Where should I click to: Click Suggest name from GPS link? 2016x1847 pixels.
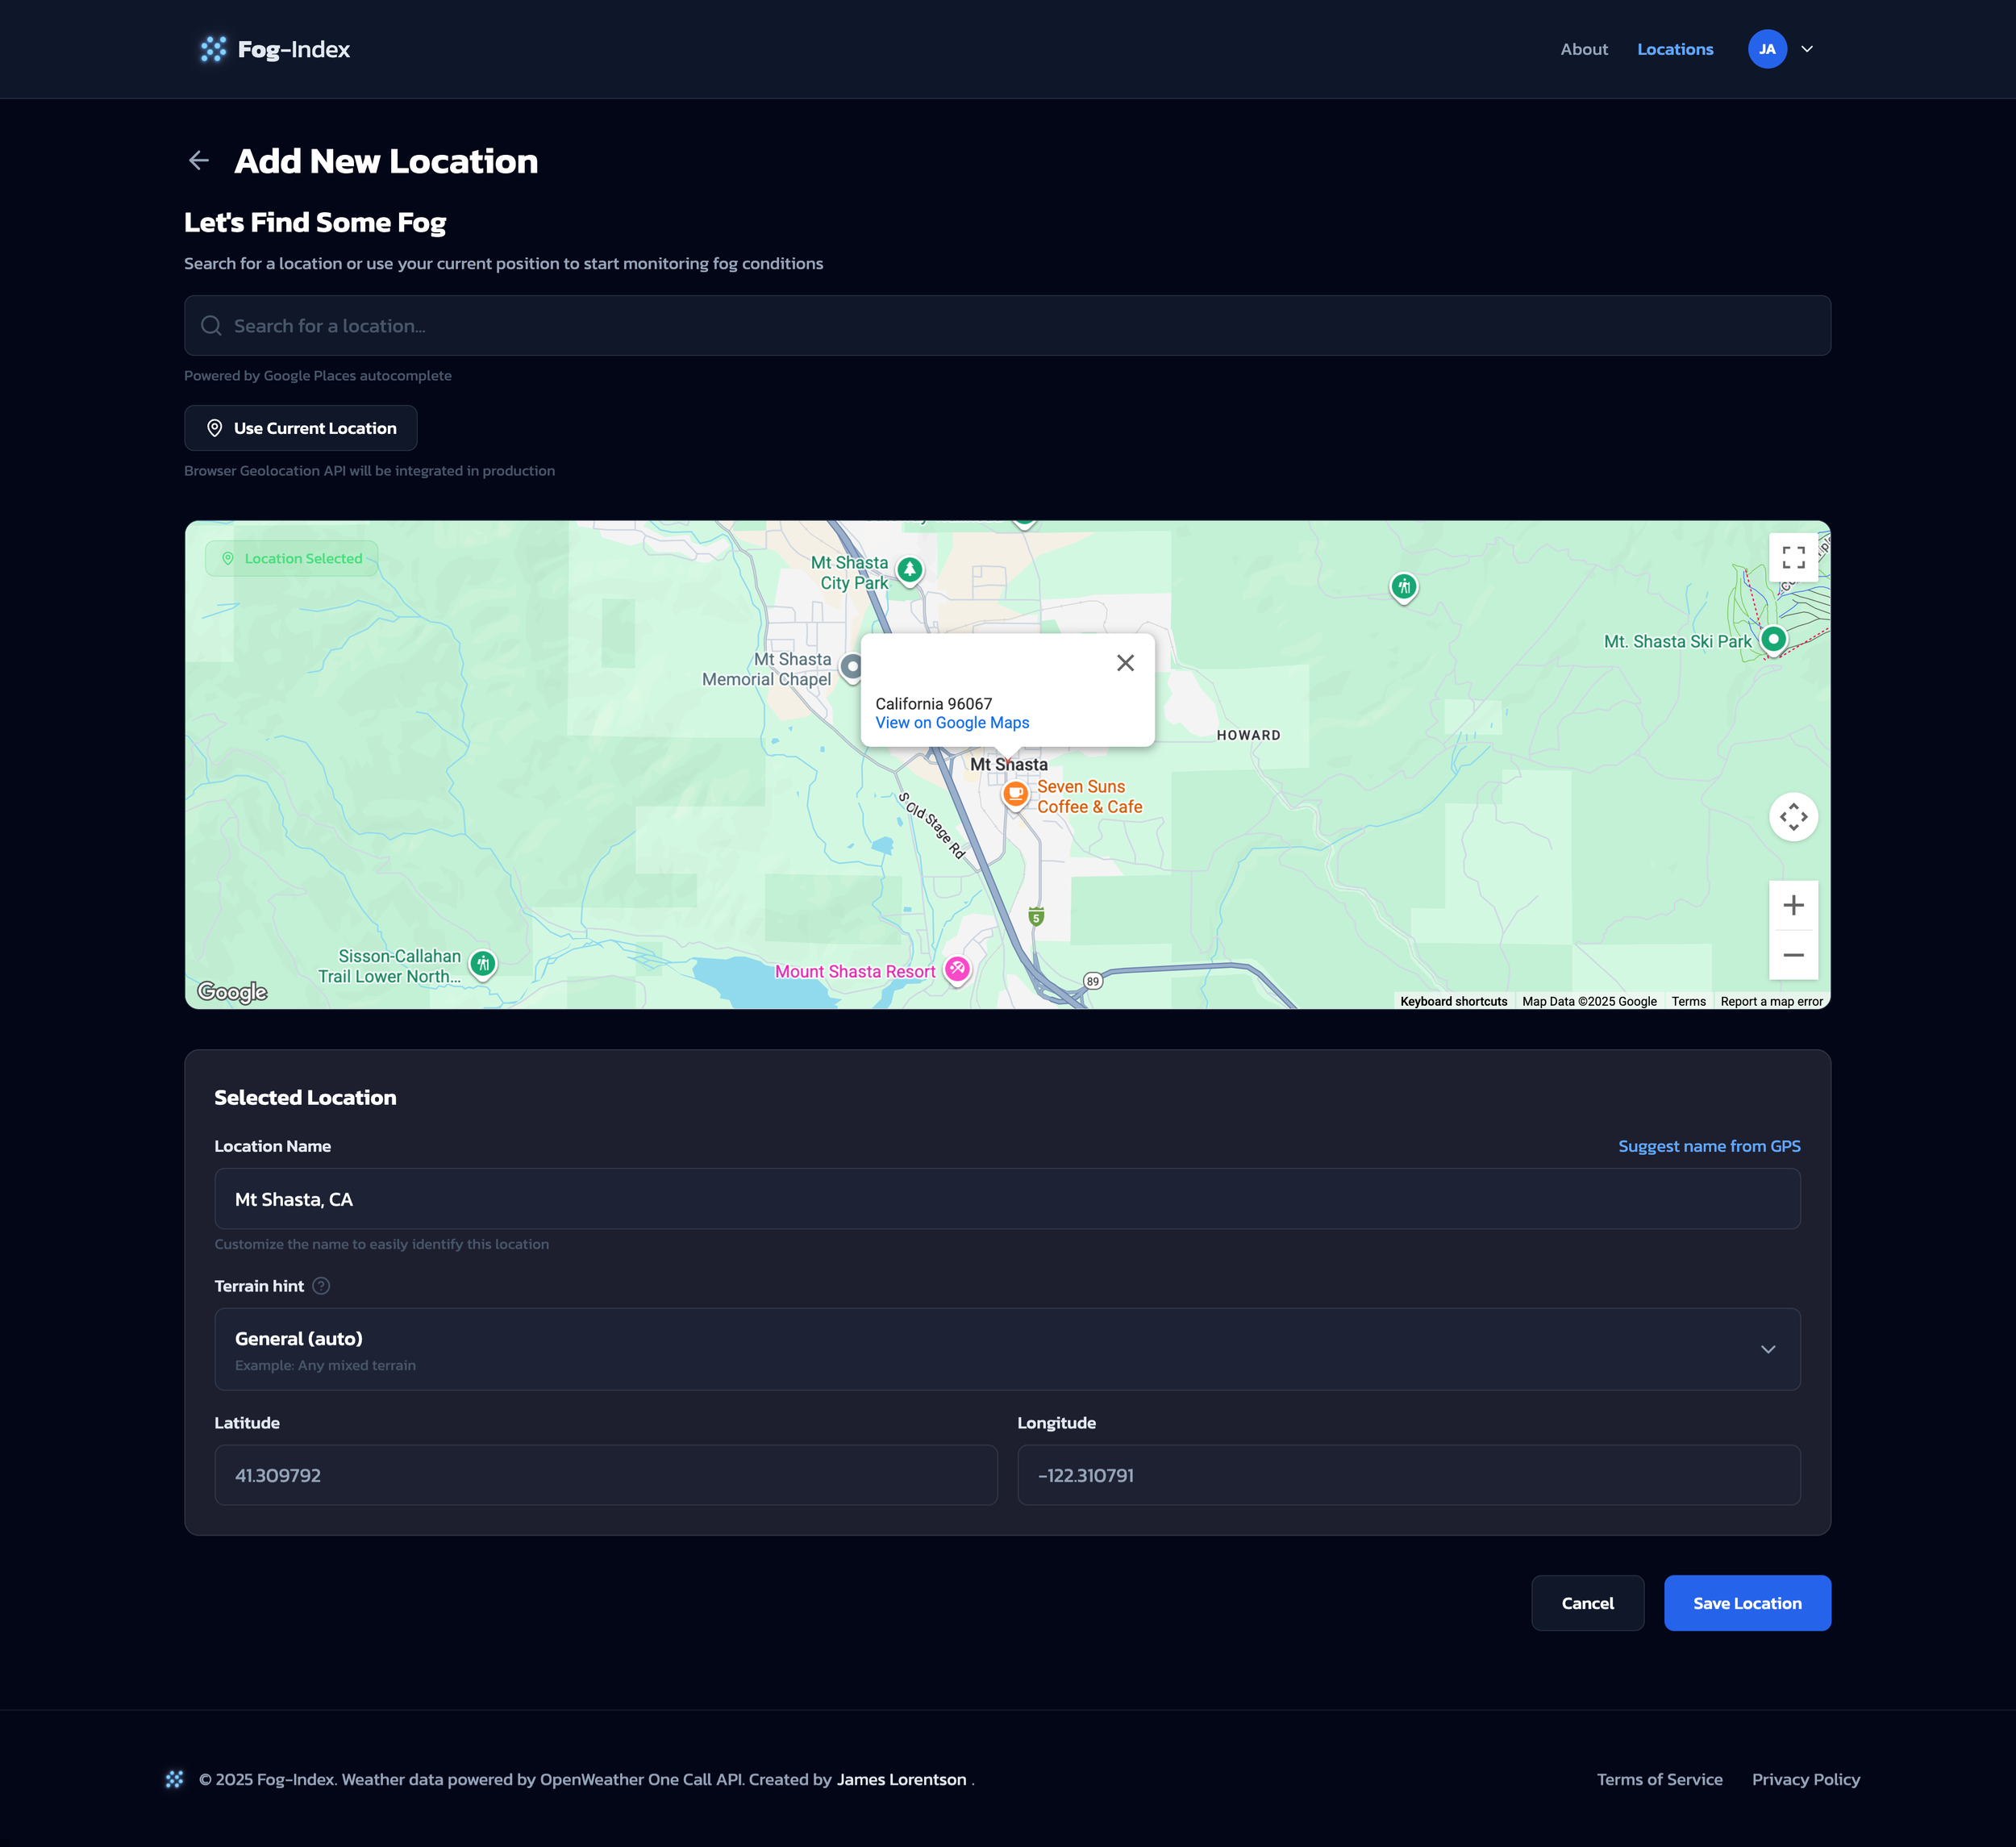(x=1708, y=1146)
